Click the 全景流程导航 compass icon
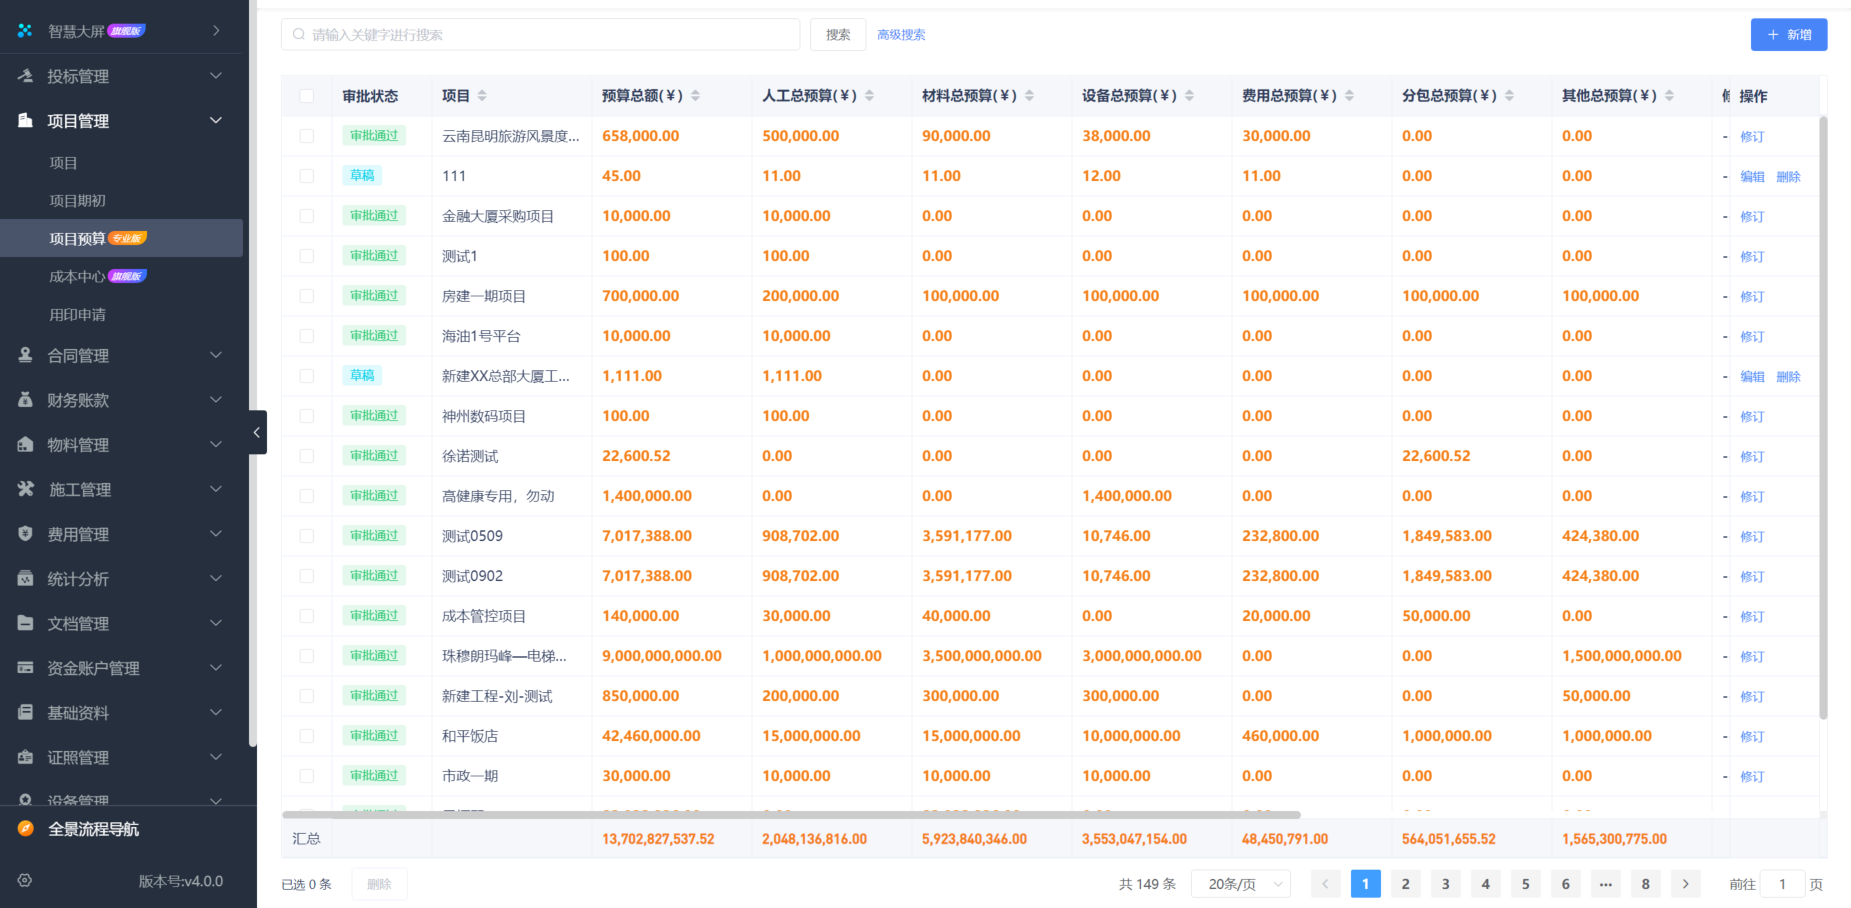 pyautogui.click(x=26, y=829)
